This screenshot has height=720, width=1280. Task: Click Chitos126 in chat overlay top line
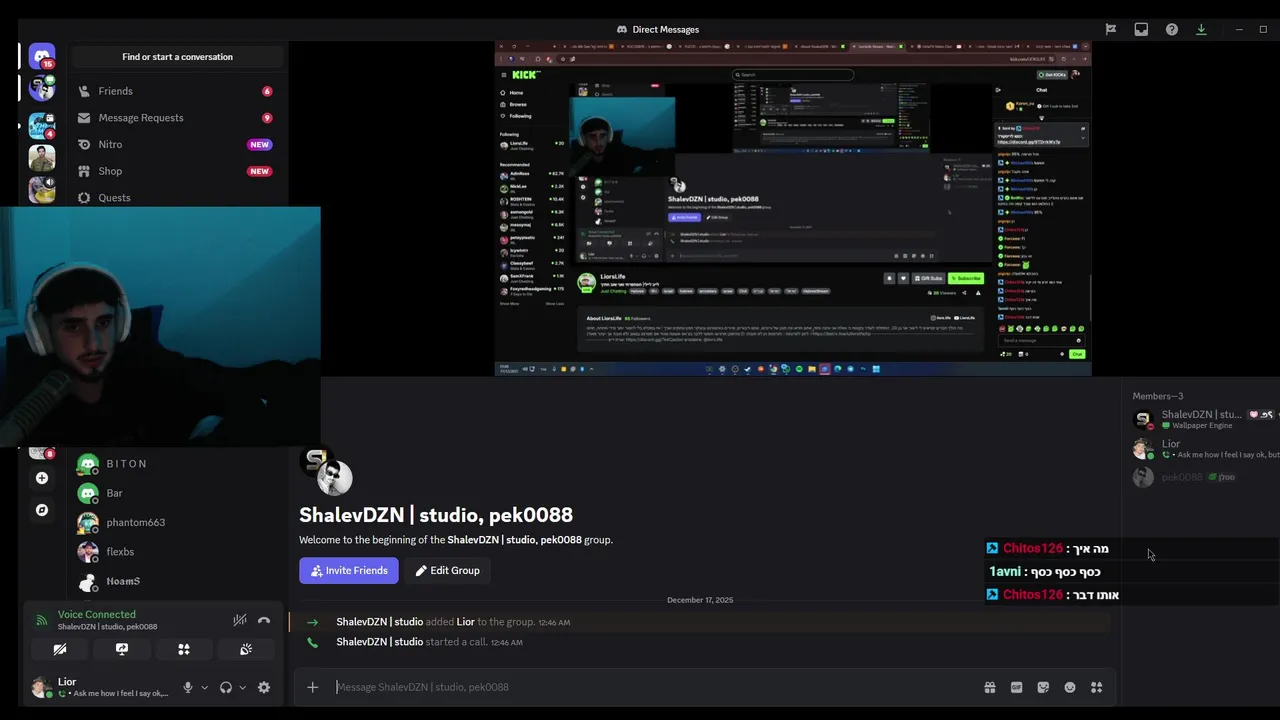click(1032, 548)
